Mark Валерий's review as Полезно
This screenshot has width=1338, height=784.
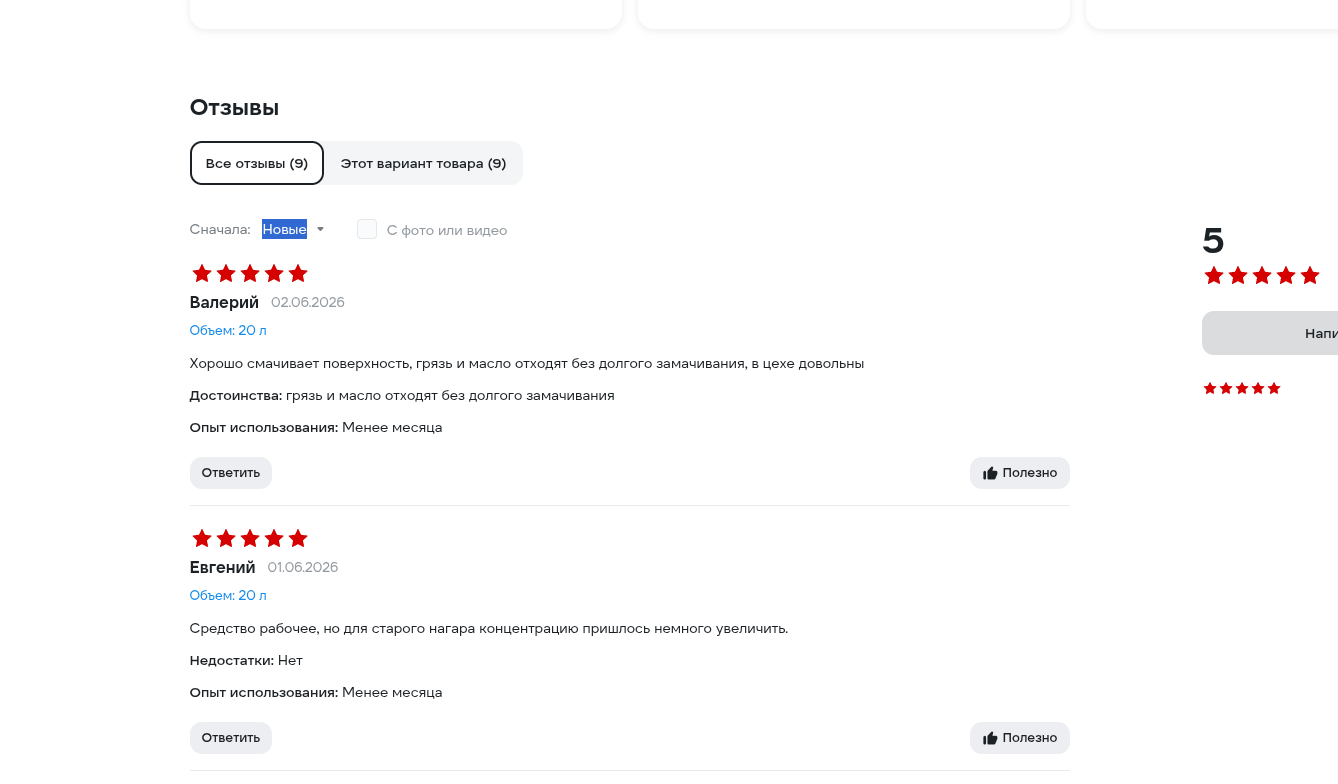coord(1020,473)
